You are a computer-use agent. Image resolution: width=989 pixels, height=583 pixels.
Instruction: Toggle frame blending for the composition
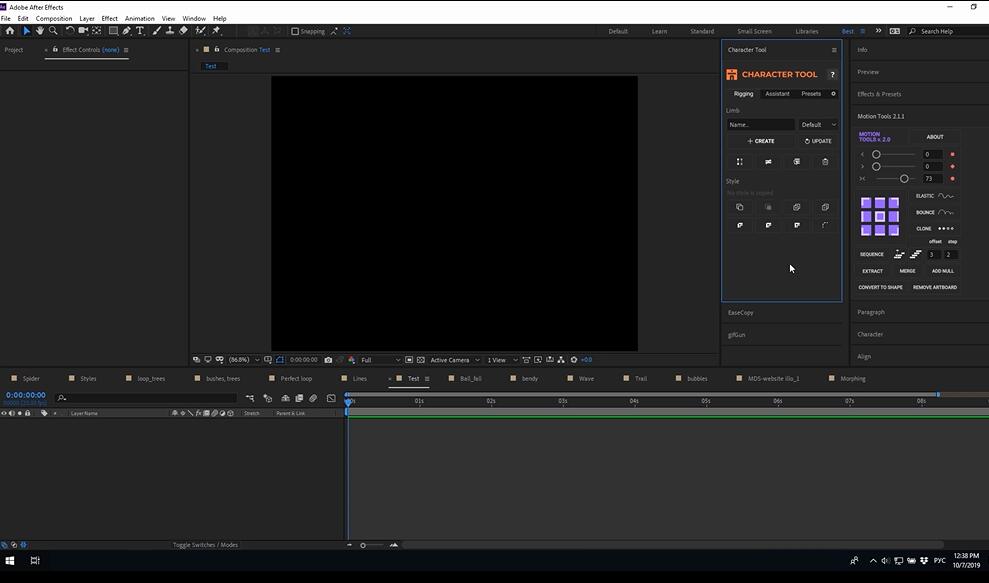coord(299,398)
